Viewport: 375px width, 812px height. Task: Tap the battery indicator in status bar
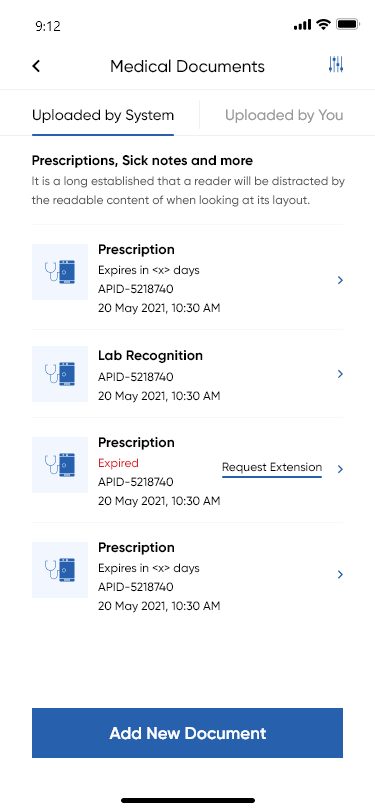tap(347, 24)
